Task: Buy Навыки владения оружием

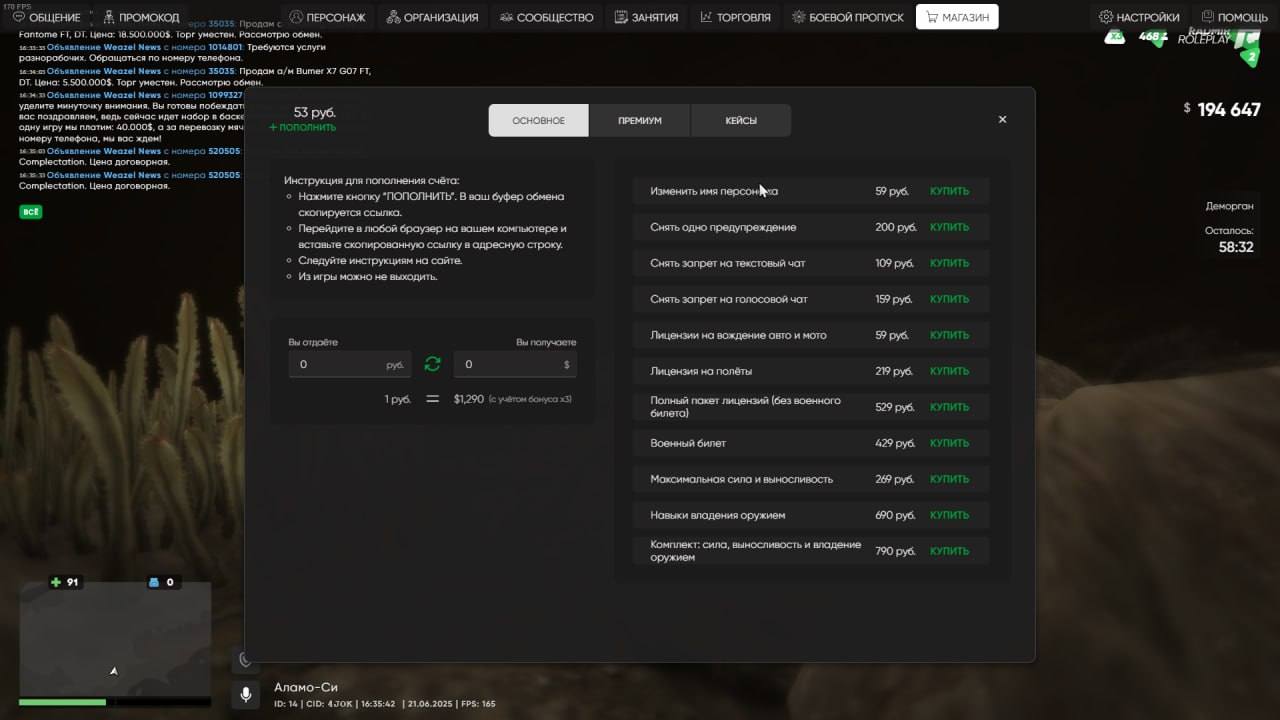Action: (949, 515)
